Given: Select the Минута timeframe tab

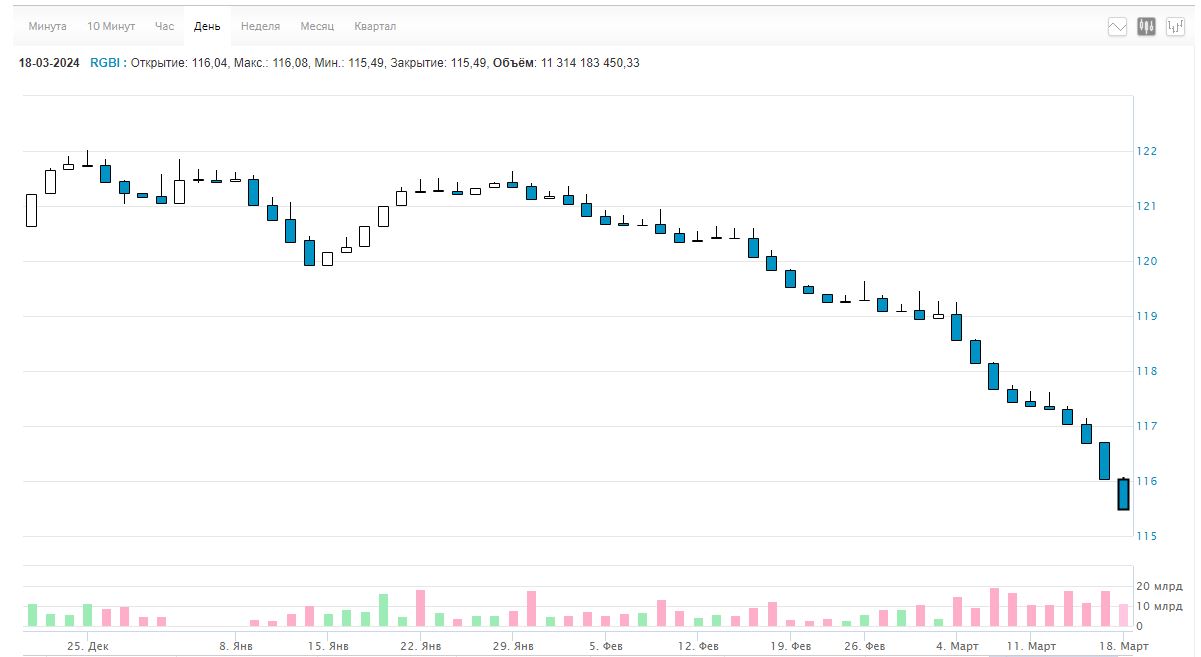Looking at the screenshot, I should pyautogui.click(x=48, y=26).
